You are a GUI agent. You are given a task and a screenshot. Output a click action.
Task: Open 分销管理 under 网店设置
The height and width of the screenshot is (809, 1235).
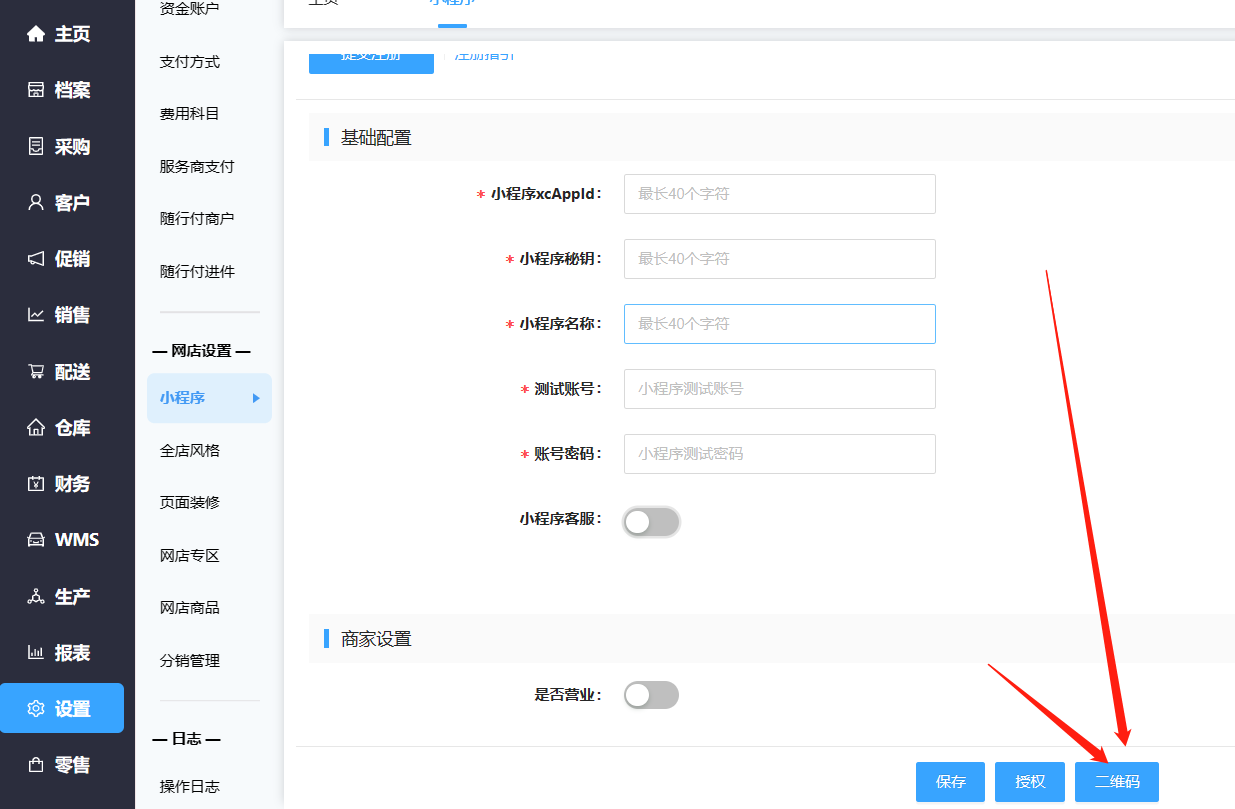pyautogui.click(x=190, y=661)
